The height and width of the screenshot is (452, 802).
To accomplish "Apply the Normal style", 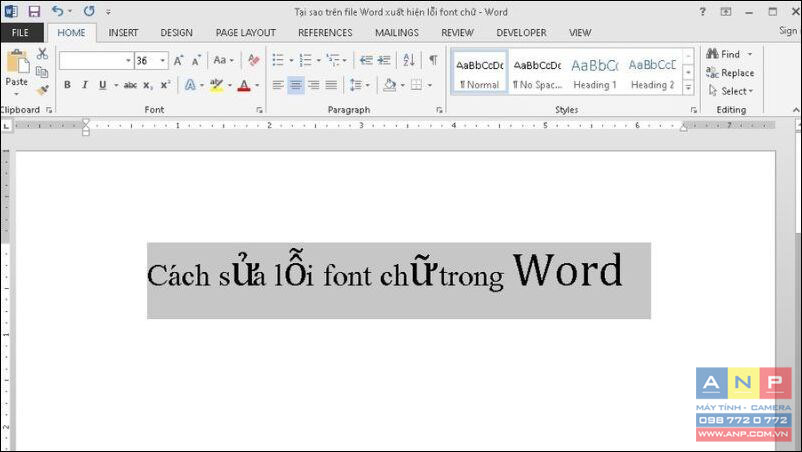I will pyautogui.click(x=480, y=72).
